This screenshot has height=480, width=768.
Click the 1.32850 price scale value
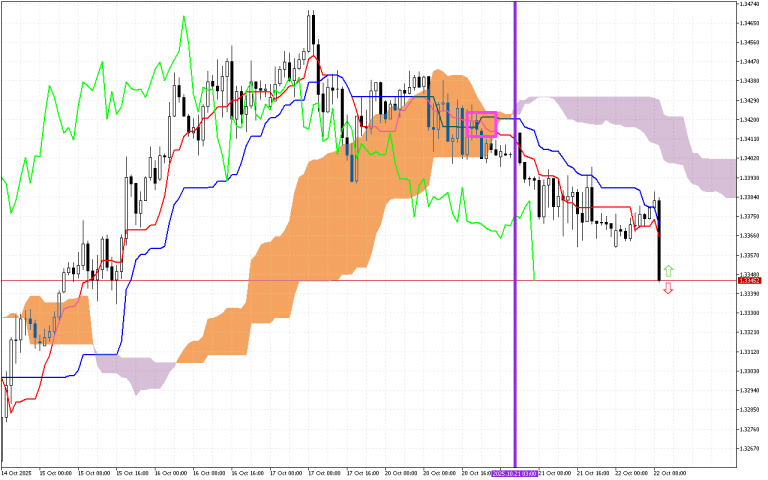[749, 410]
